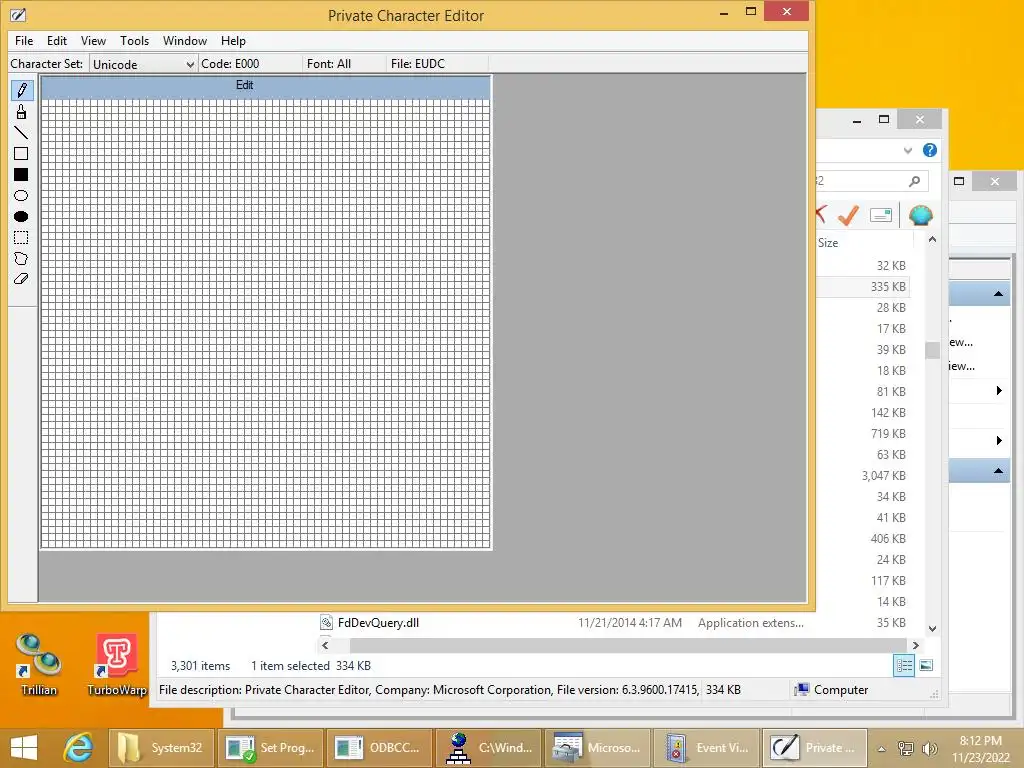Click the Edit window title bar
1024x768 pixels.
266,86
